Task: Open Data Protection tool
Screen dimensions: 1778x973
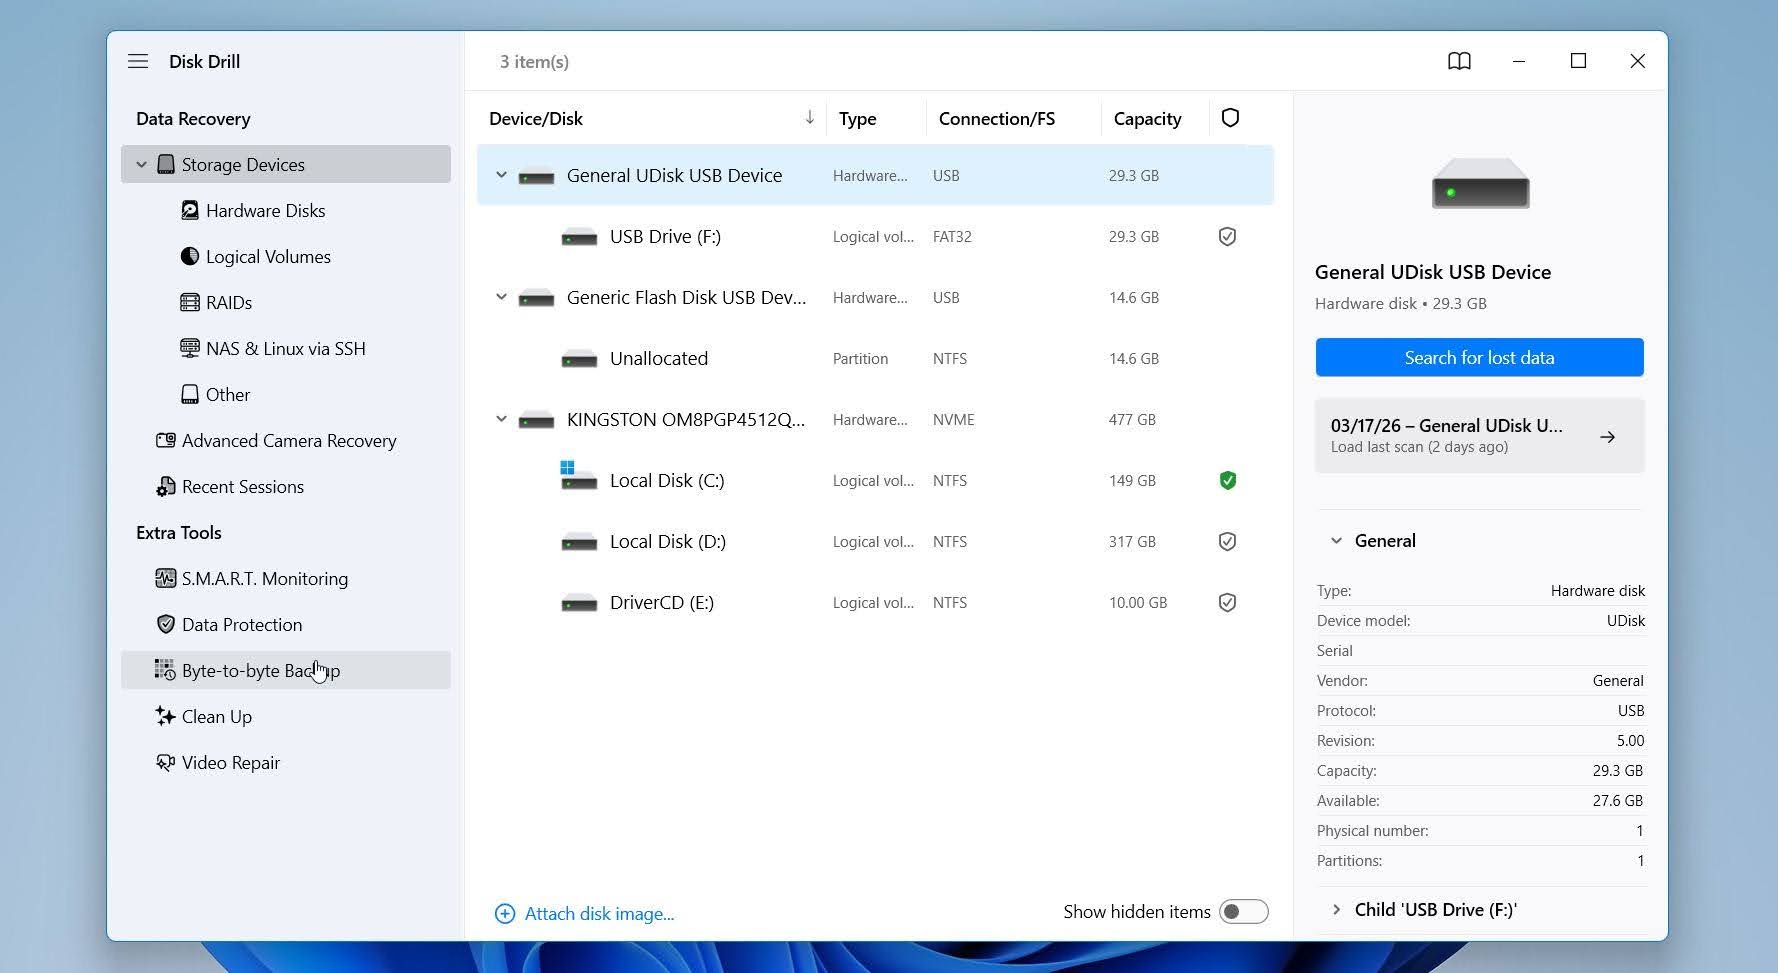Action: (x=242, y=625)
